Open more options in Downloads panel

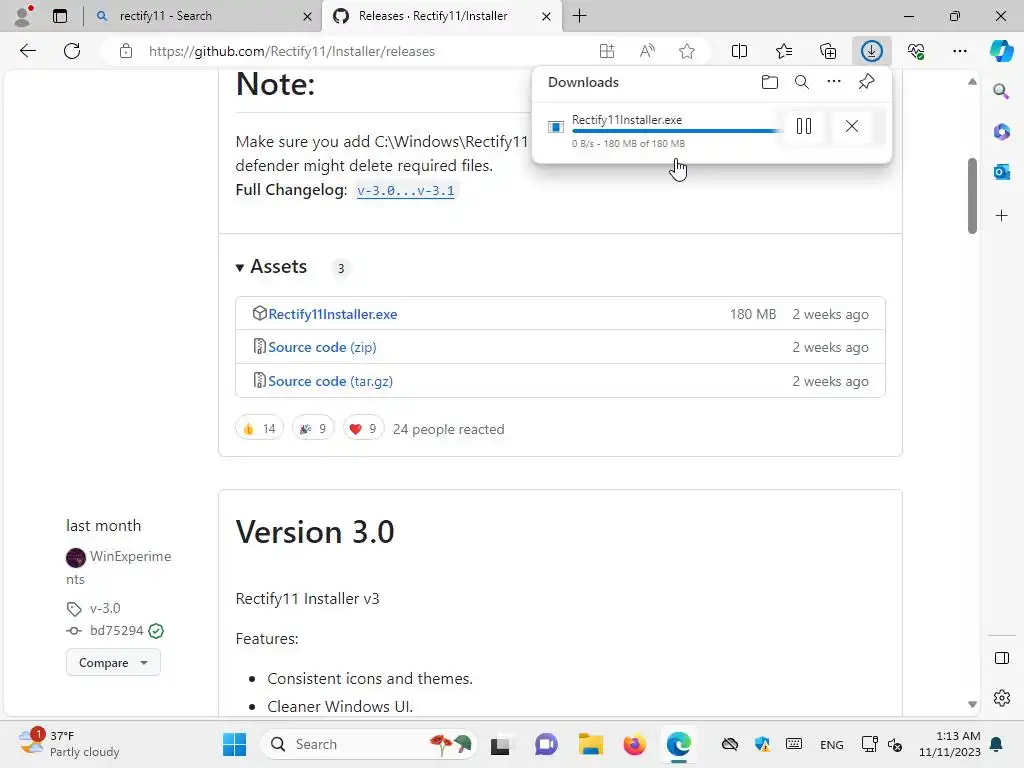click(834, 82)
